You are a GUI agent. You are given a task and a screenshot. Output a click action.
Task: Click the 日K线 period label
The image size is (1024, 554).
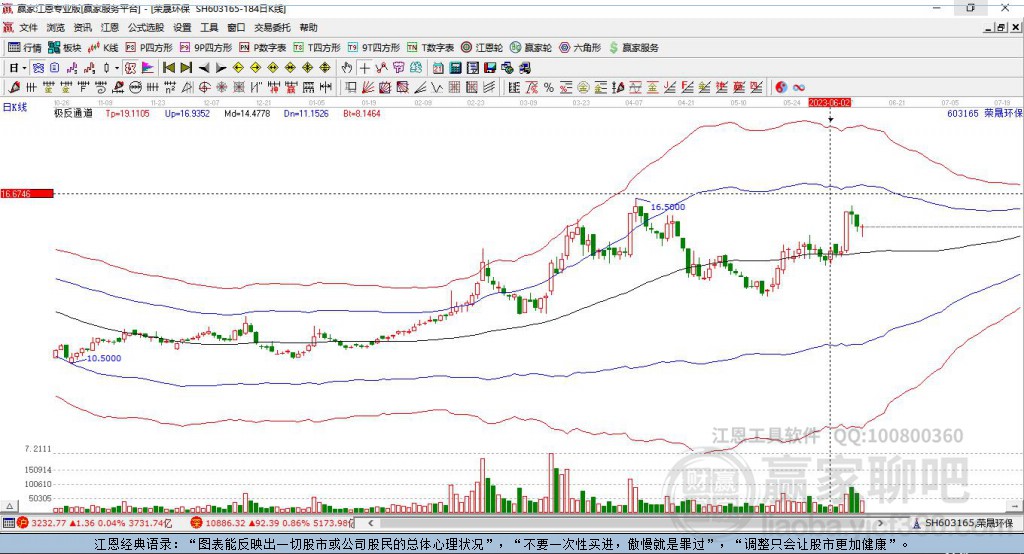tap(15, 108)
